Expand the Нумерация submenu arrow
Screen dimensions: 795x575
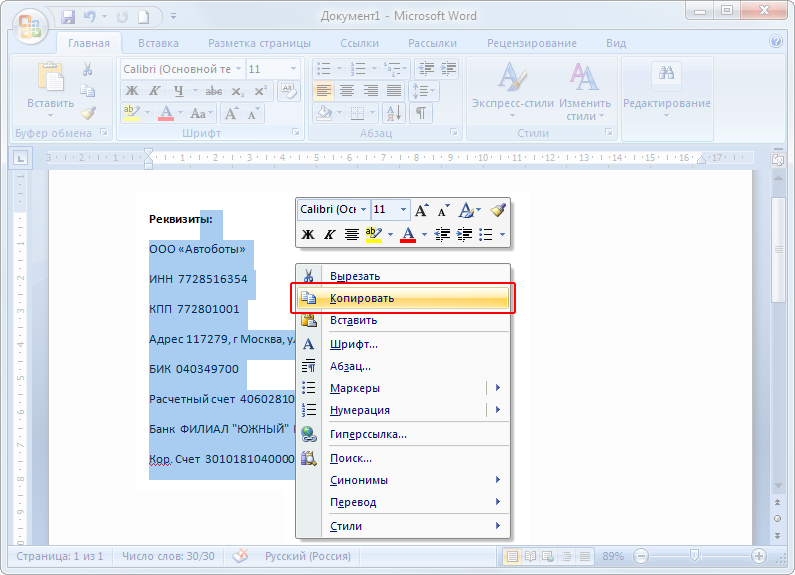(x=498, y=410)
